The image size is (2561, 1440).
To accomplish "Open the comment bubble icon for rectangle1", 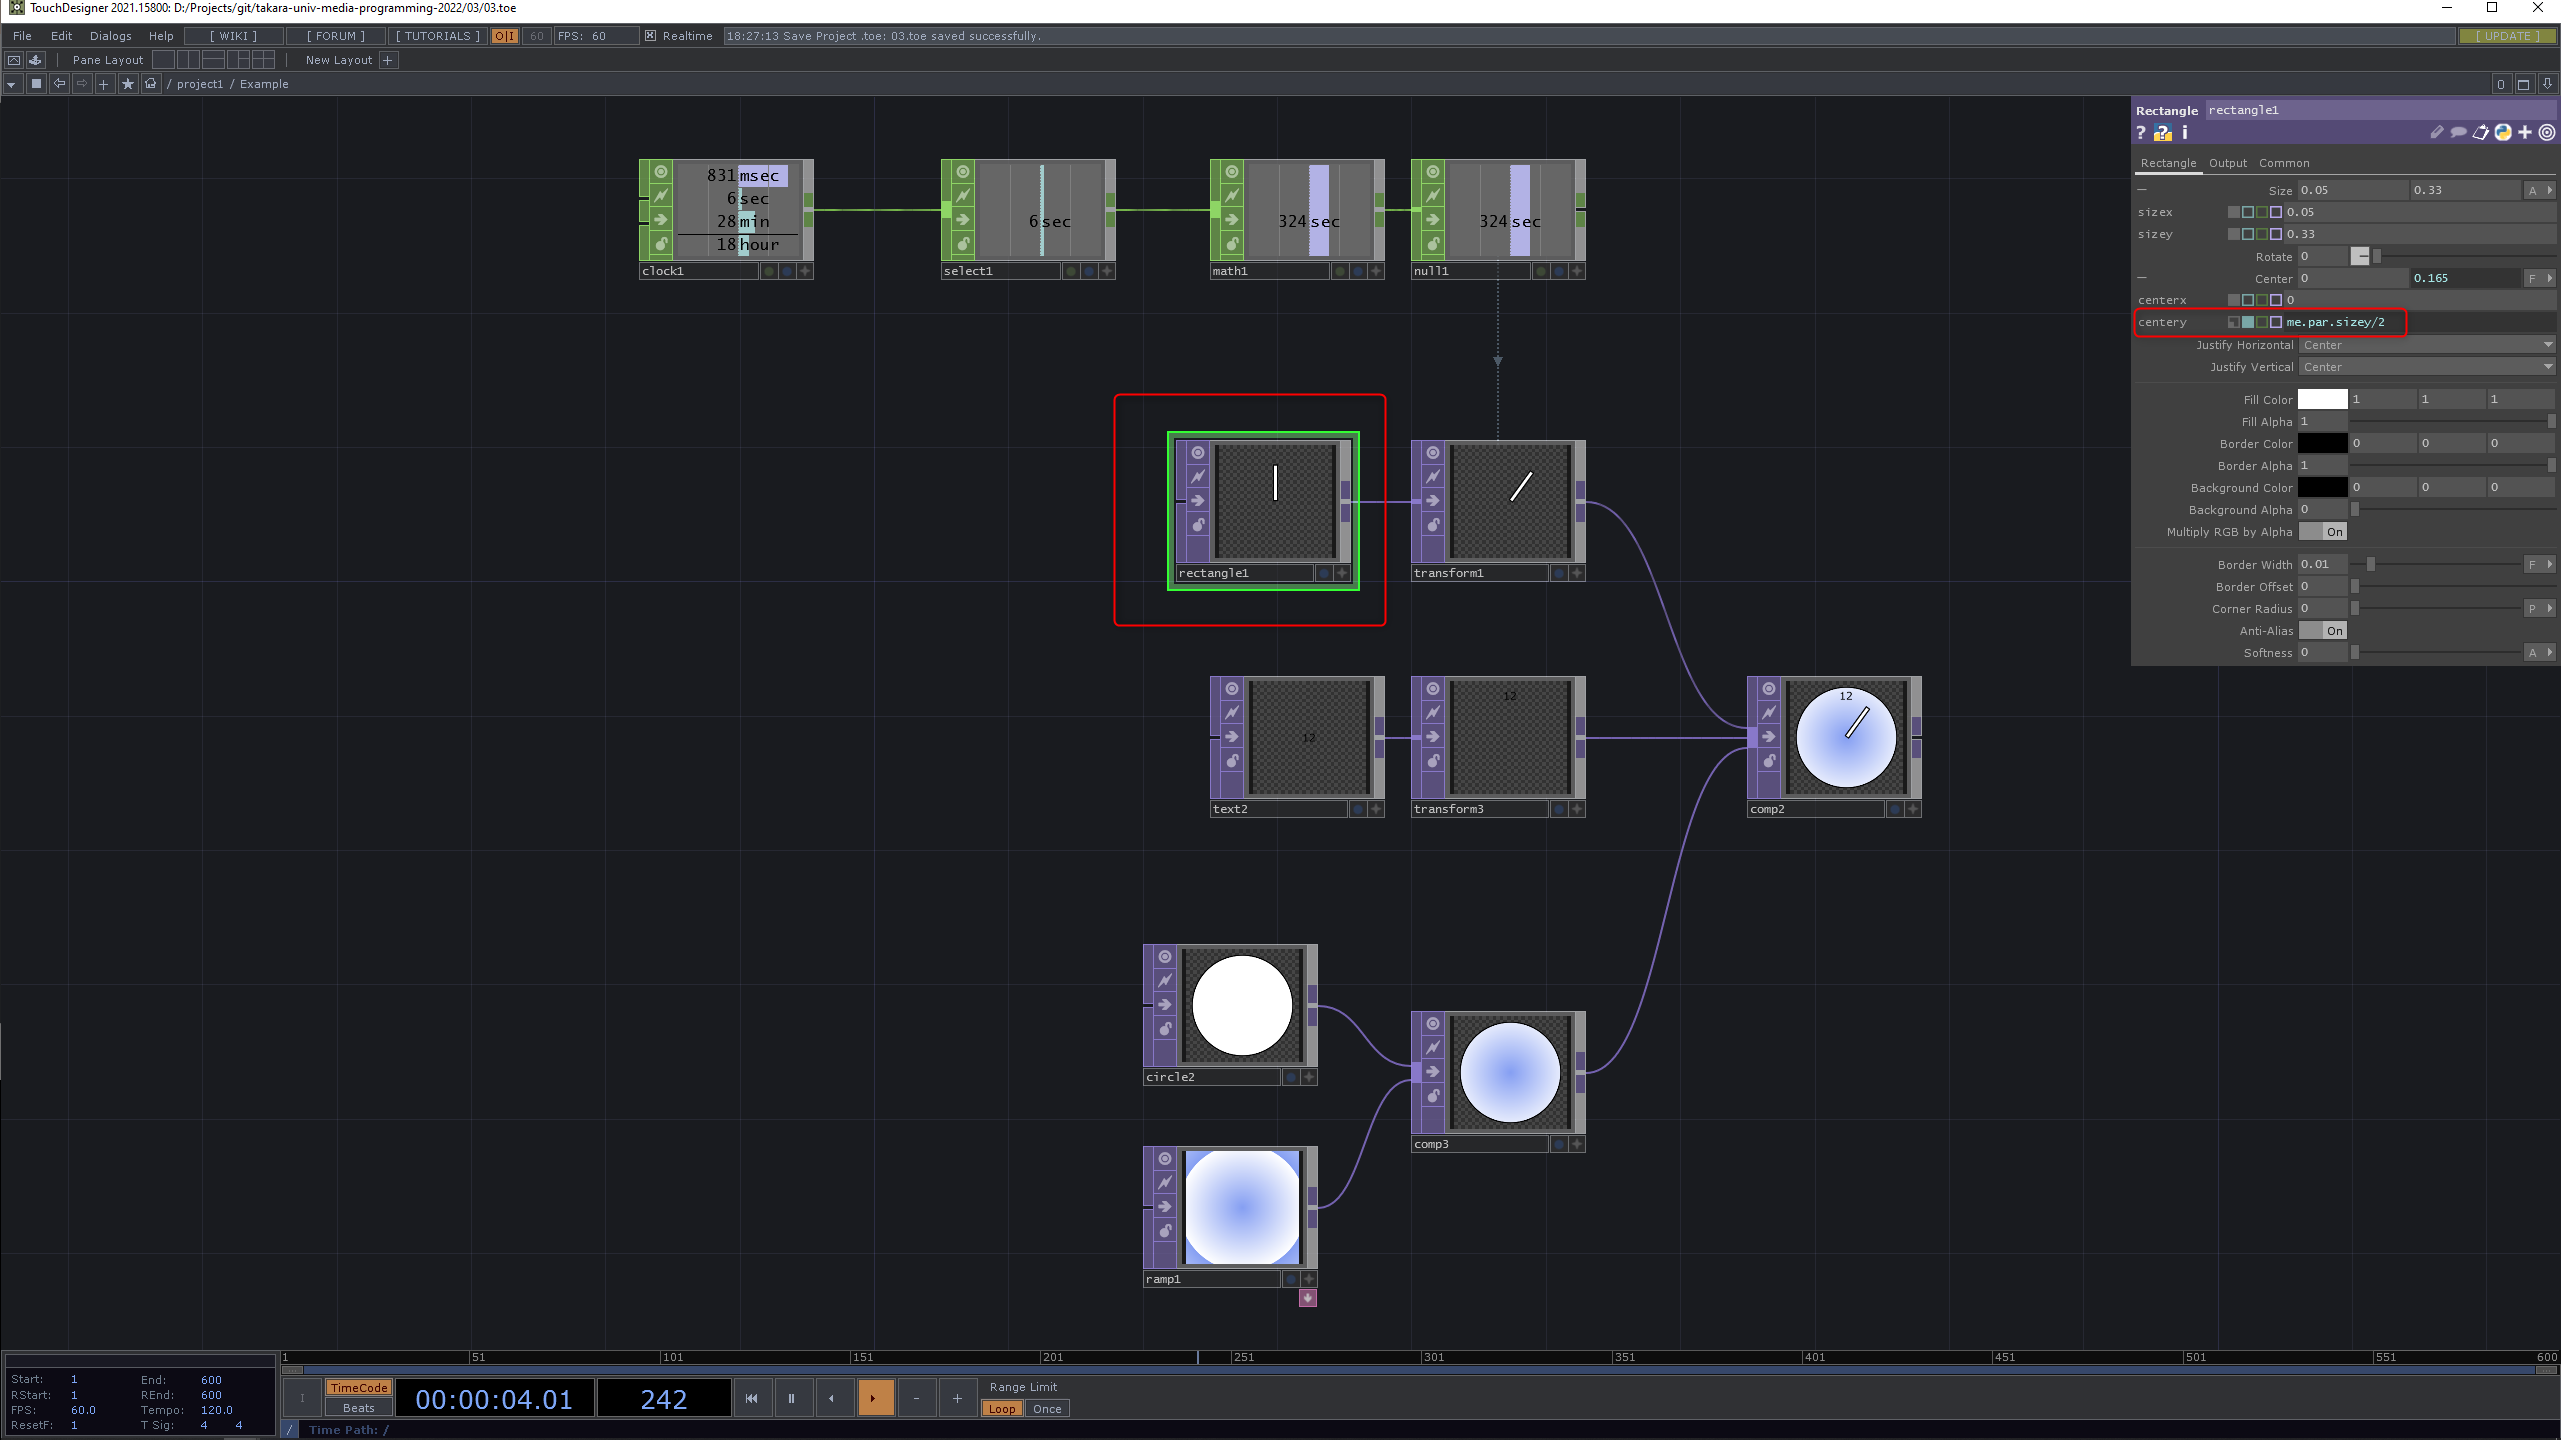I will click(x=2458, y=133).
